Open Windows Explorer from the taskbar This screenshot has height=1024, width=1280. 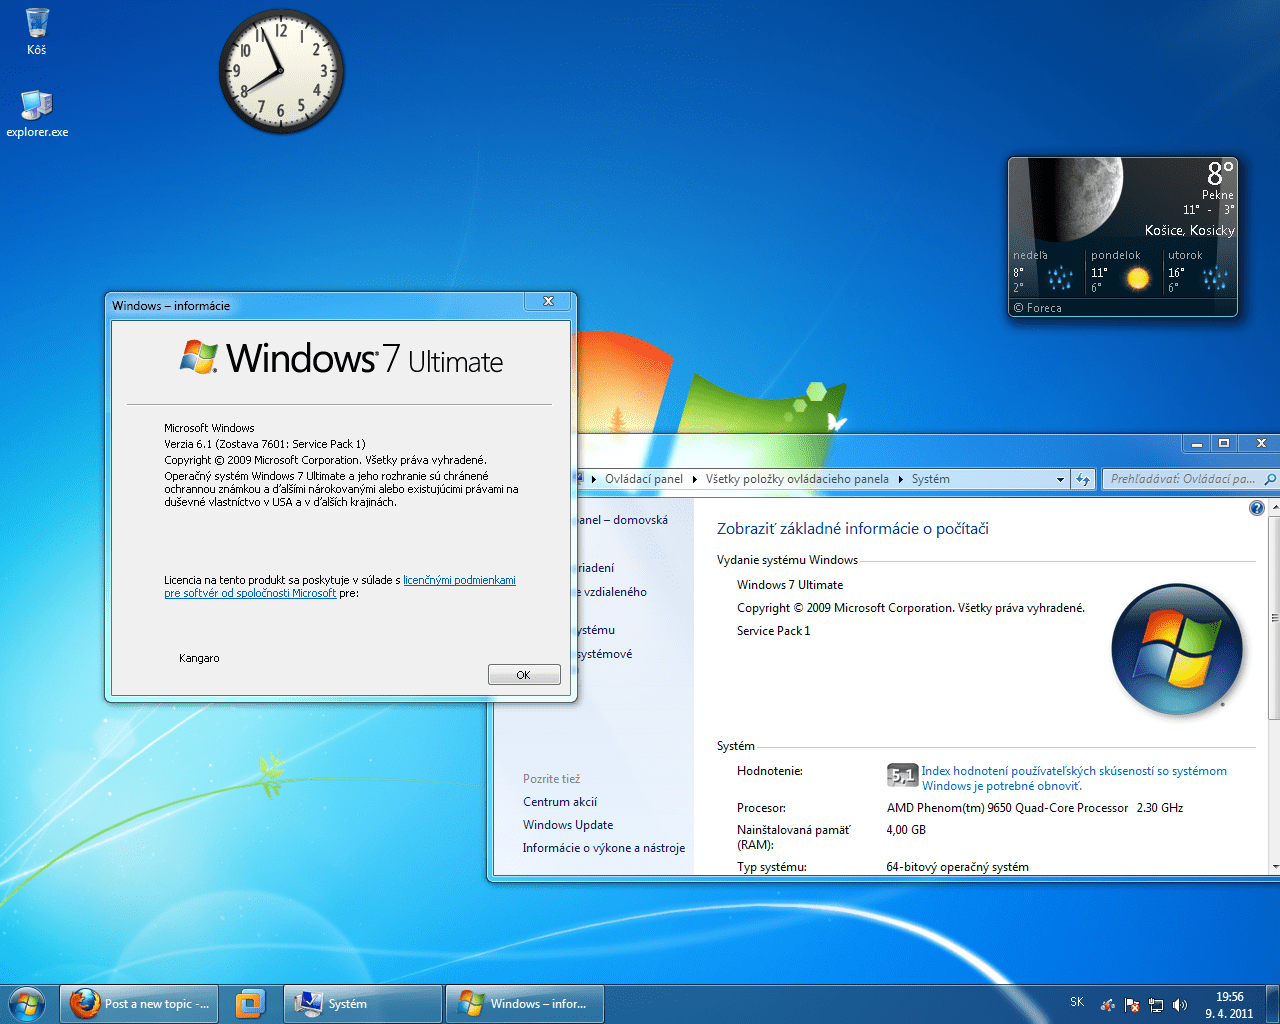tap(248, 1003)
